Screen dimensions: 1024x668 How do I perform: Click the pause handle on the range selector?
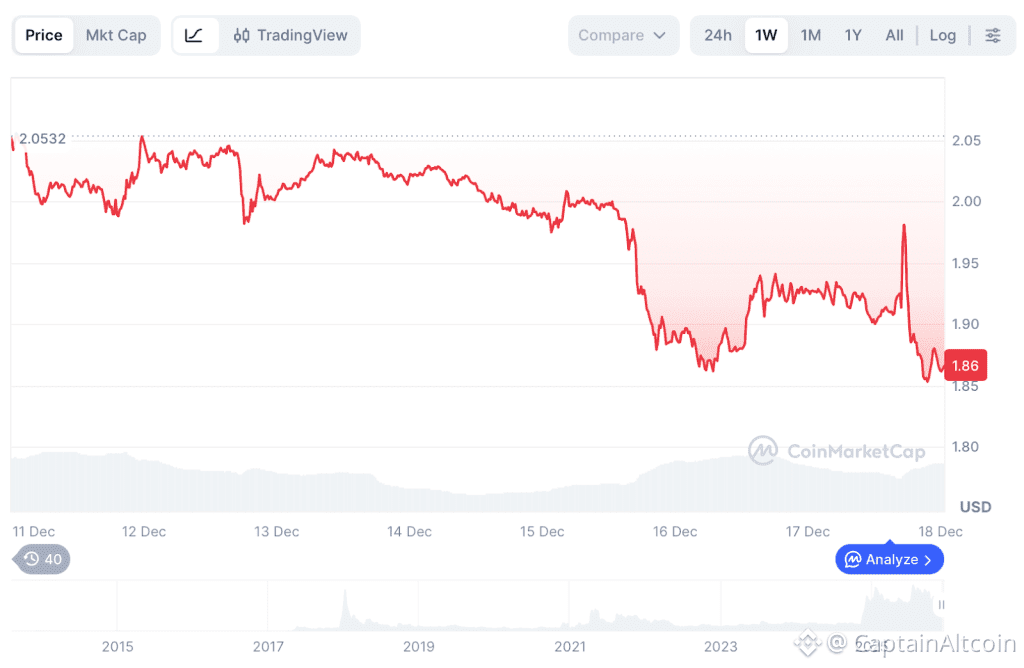[940, 605]
